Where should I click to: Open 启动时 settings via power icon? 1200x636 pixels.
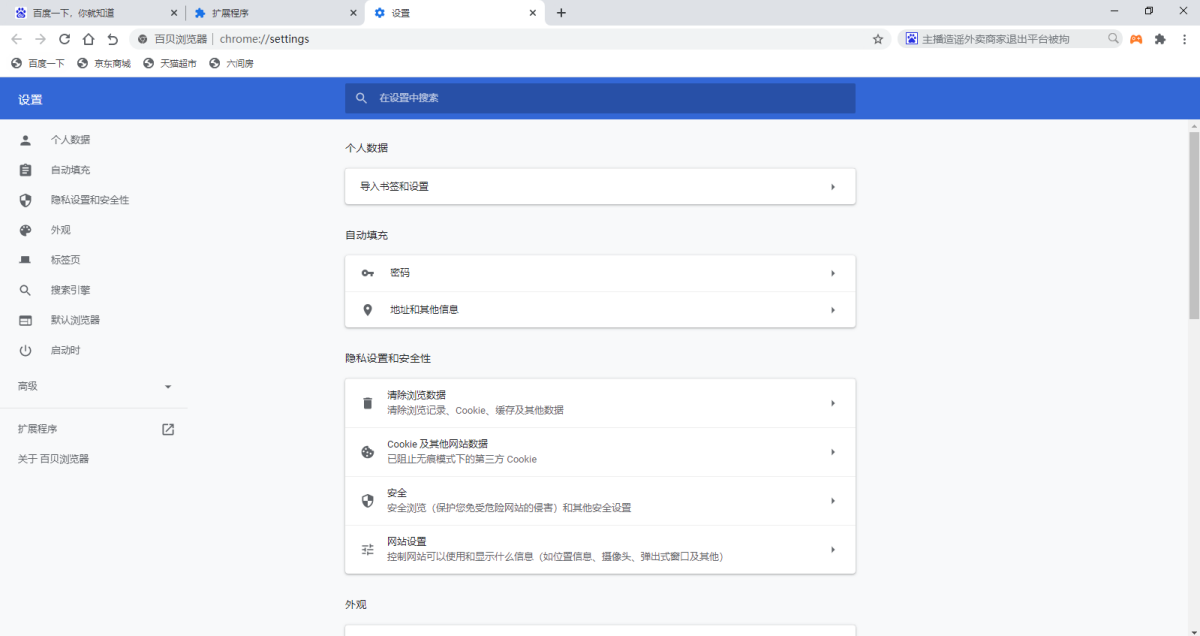pyautogui.click(x=25, y=350)
